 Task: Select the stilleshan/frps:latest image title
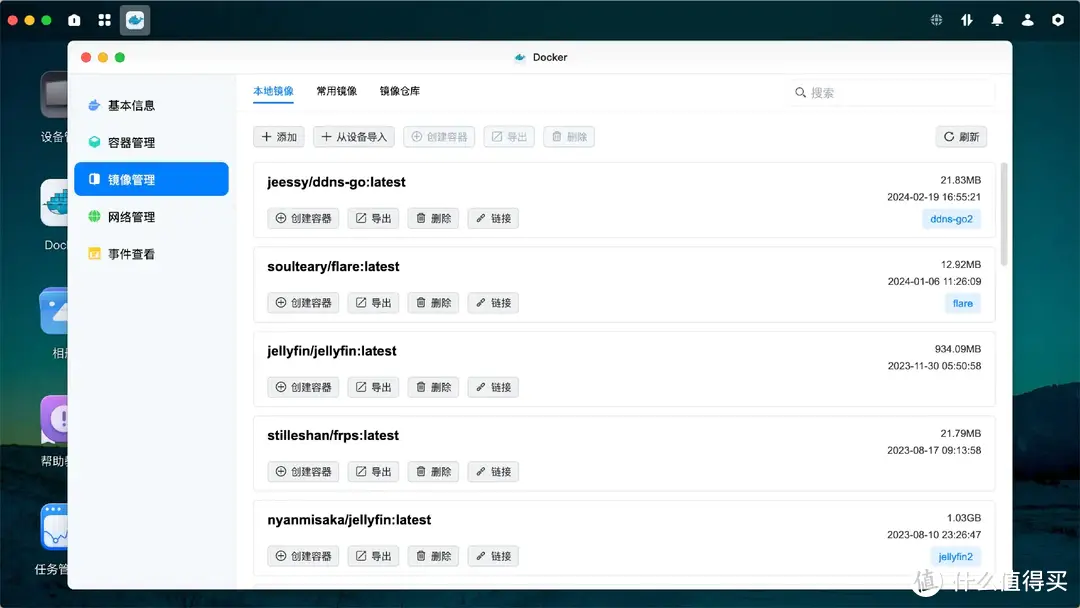click(333, 435)
